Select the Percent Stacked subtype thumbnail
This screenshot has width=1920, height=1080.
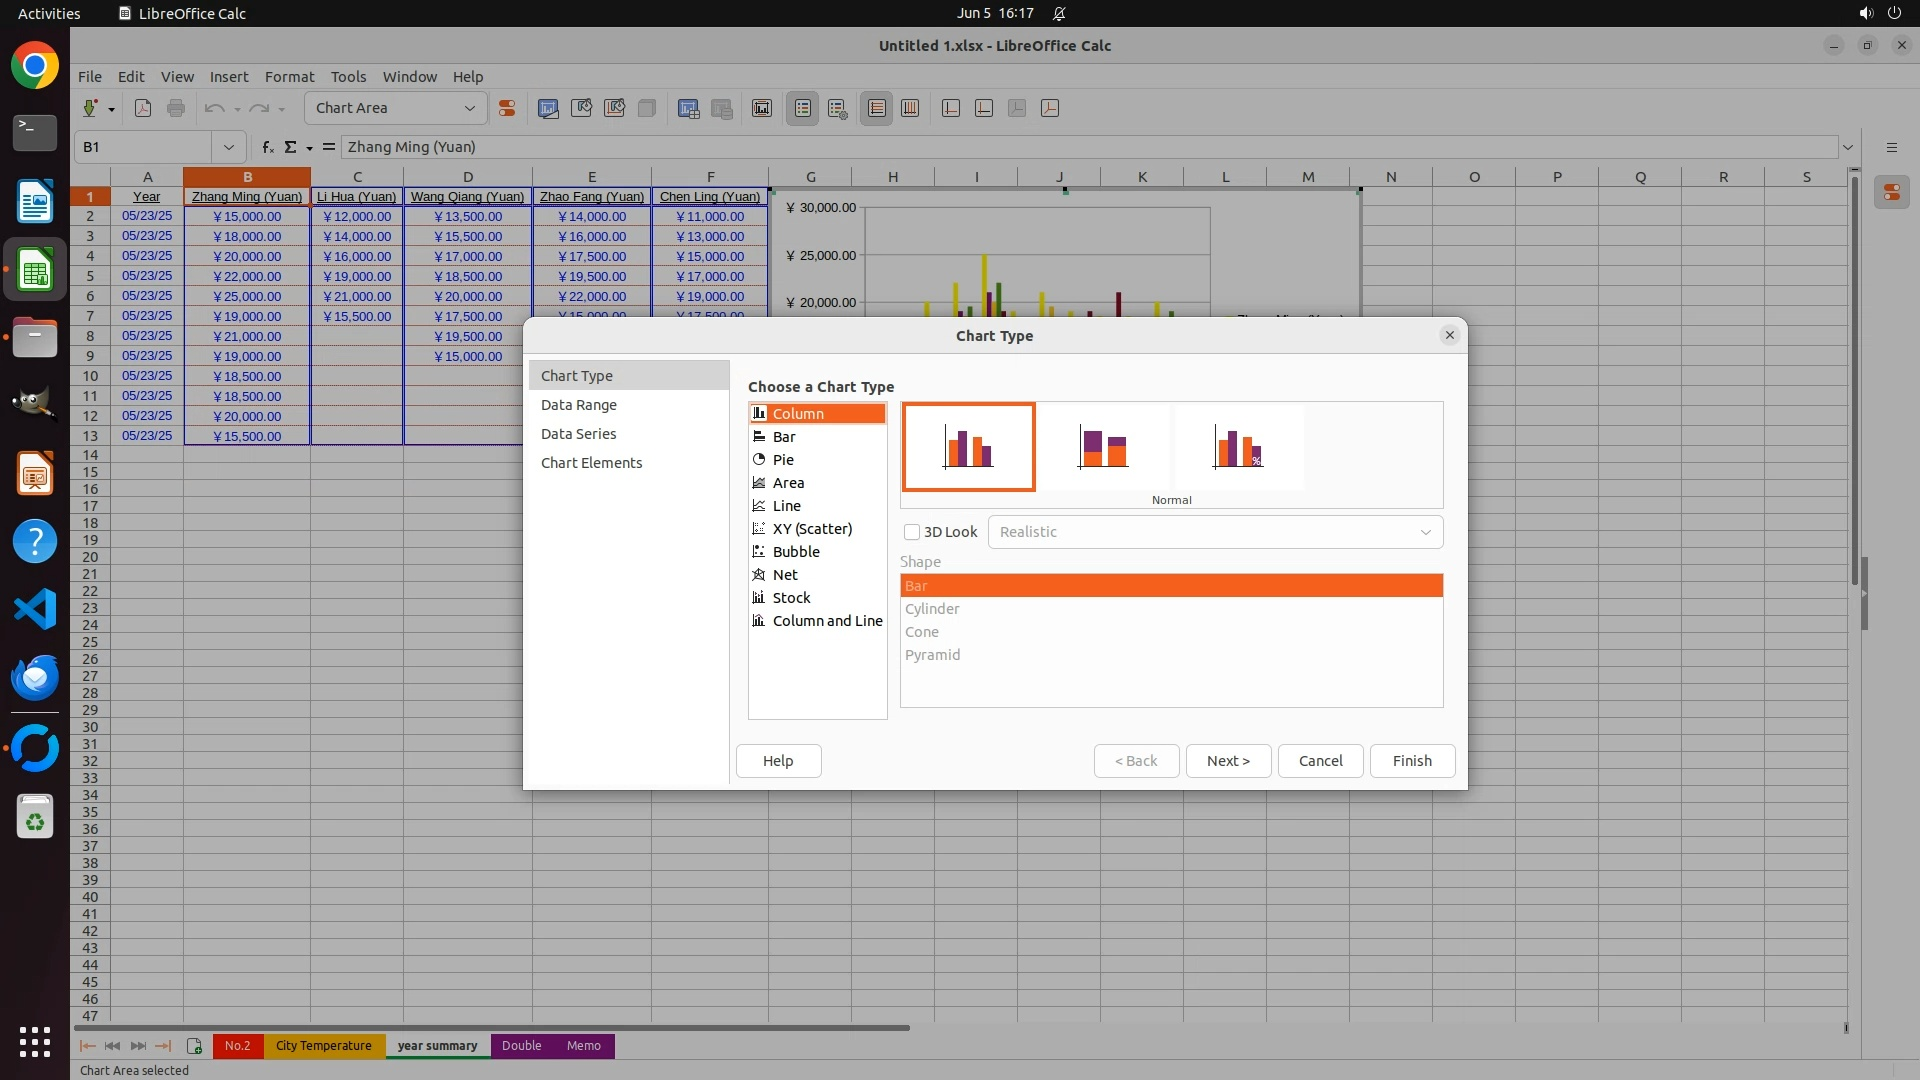pyautogui.click(x=1238, y=447)
